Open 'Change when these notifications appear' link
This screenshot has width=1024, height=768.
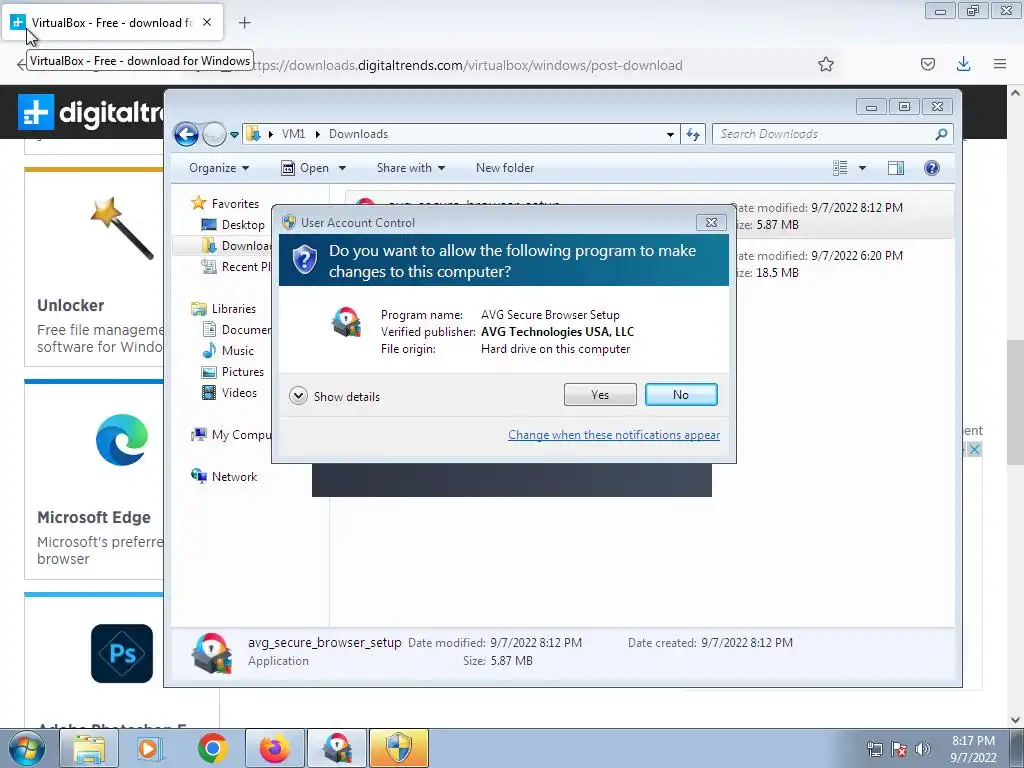click(614, 435)
